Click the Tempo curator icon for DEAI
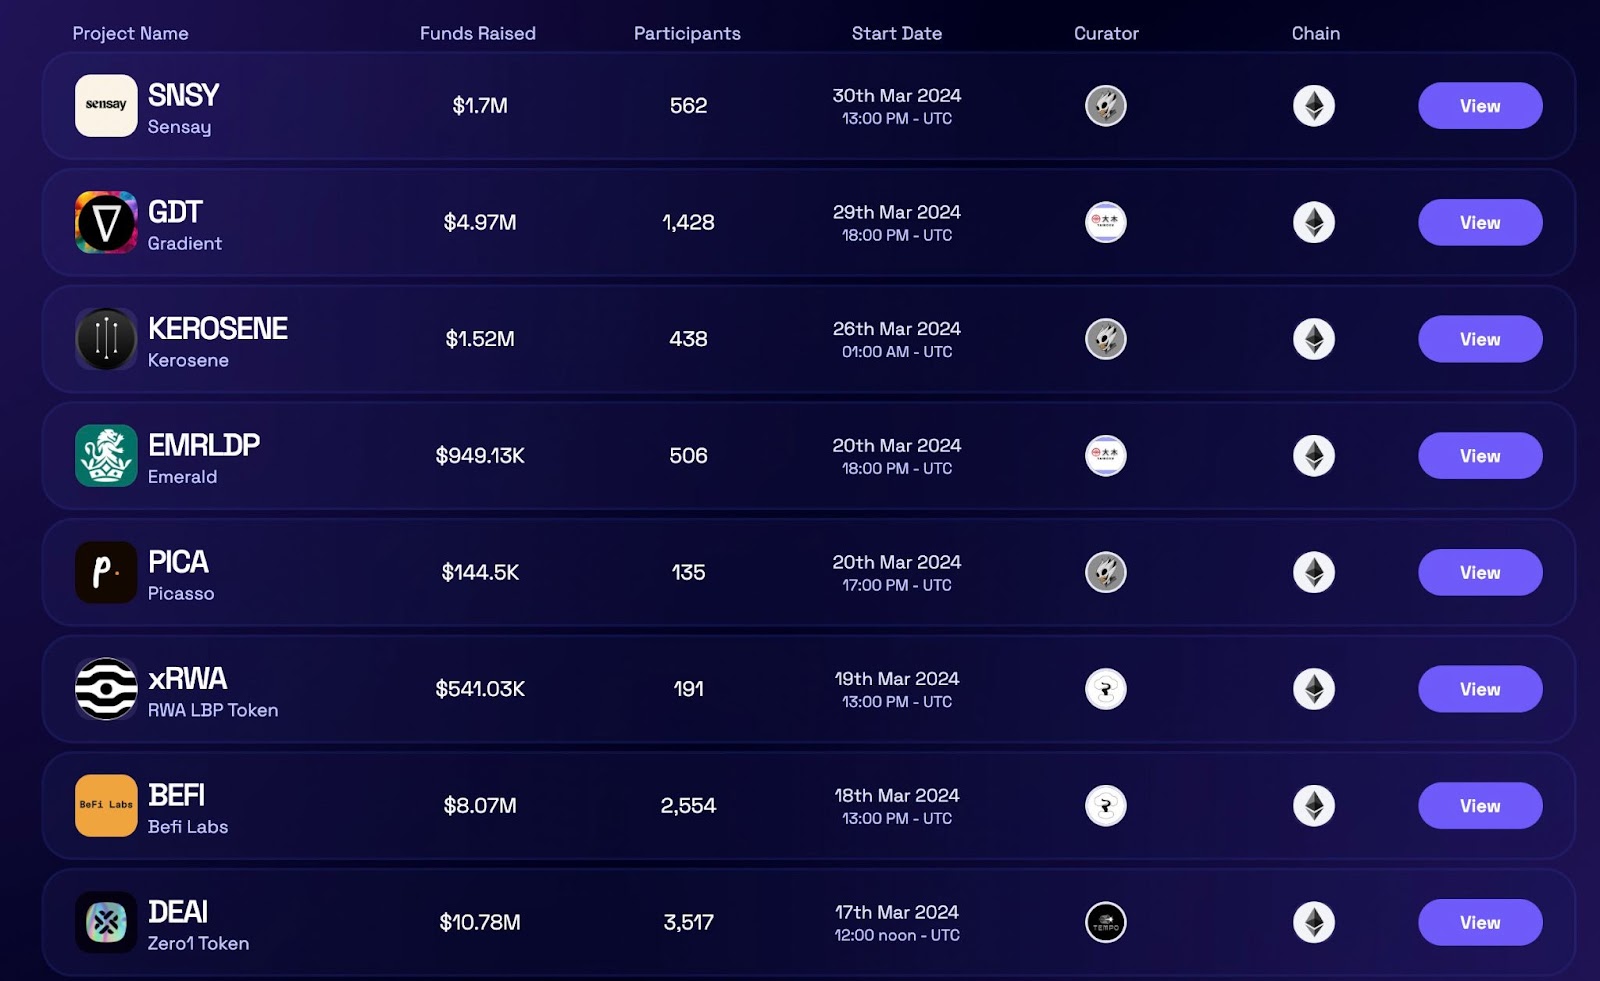 click(x=1106, y=922)
